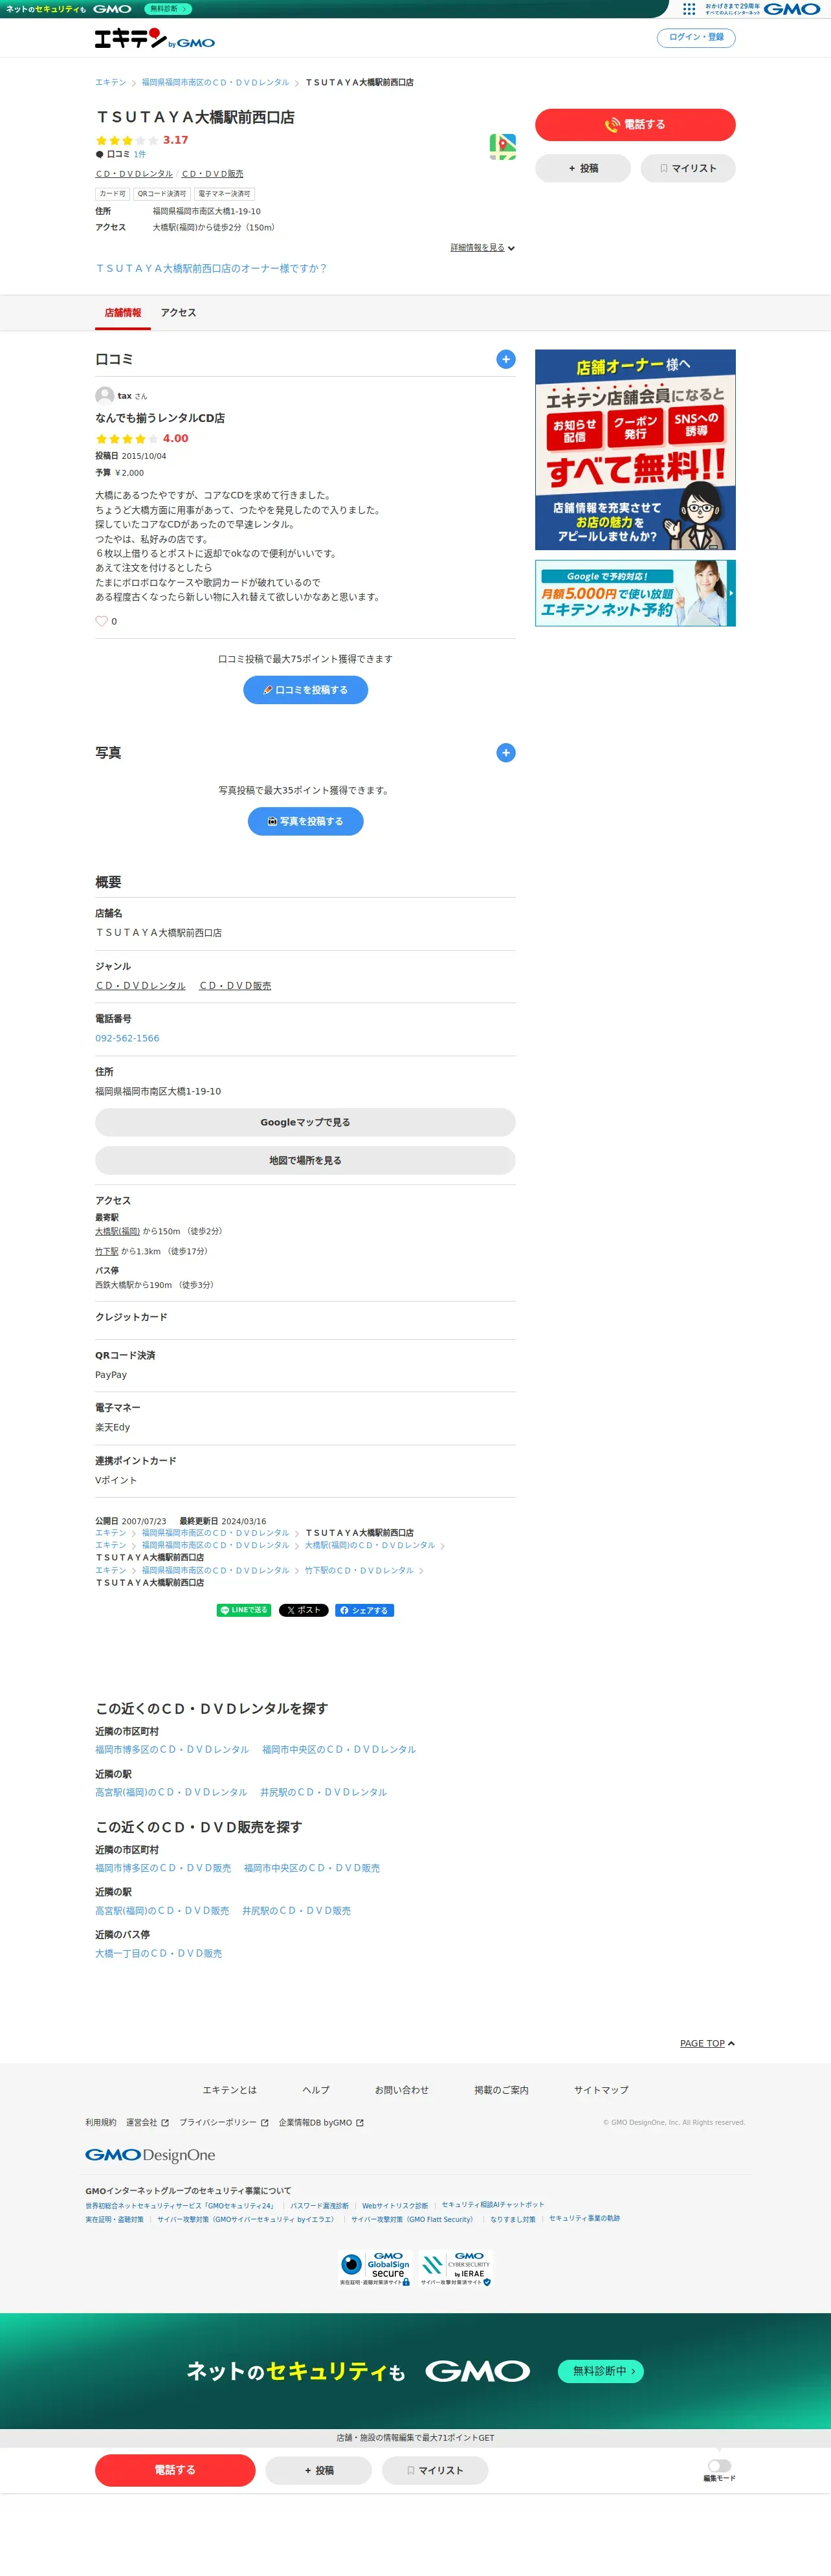Image resolution: width=831 pixels, height=2576 pixels.
Task: Open 大橋駅(福岡) nearest station link
Action: click(117, 1231)
